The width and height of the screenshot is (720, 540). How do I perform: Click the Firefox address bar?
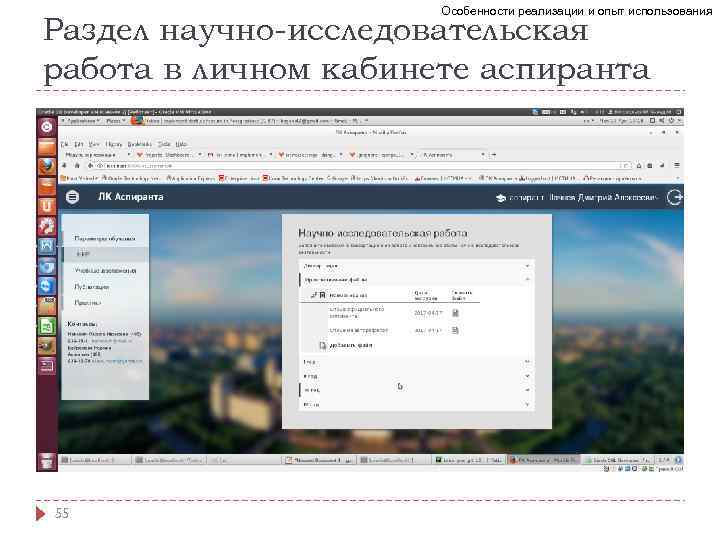click(358, 166)
